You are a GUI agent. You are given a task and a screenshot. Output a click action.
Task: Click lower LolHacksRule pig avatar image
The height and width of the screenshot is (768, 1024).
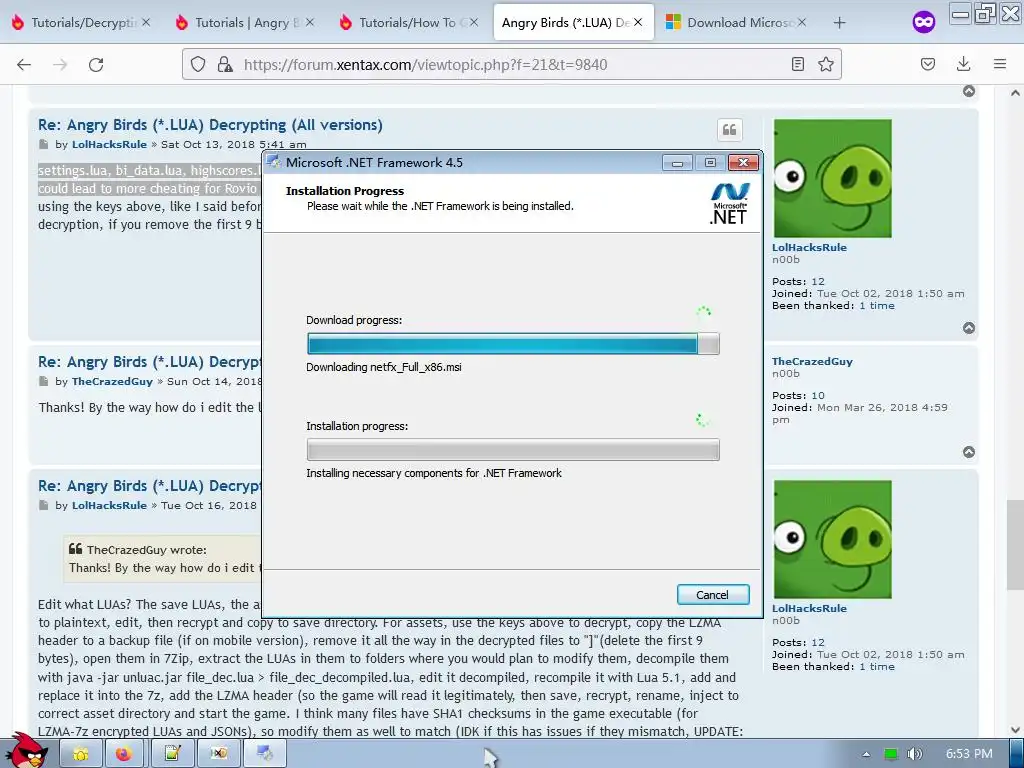(832, 539)
